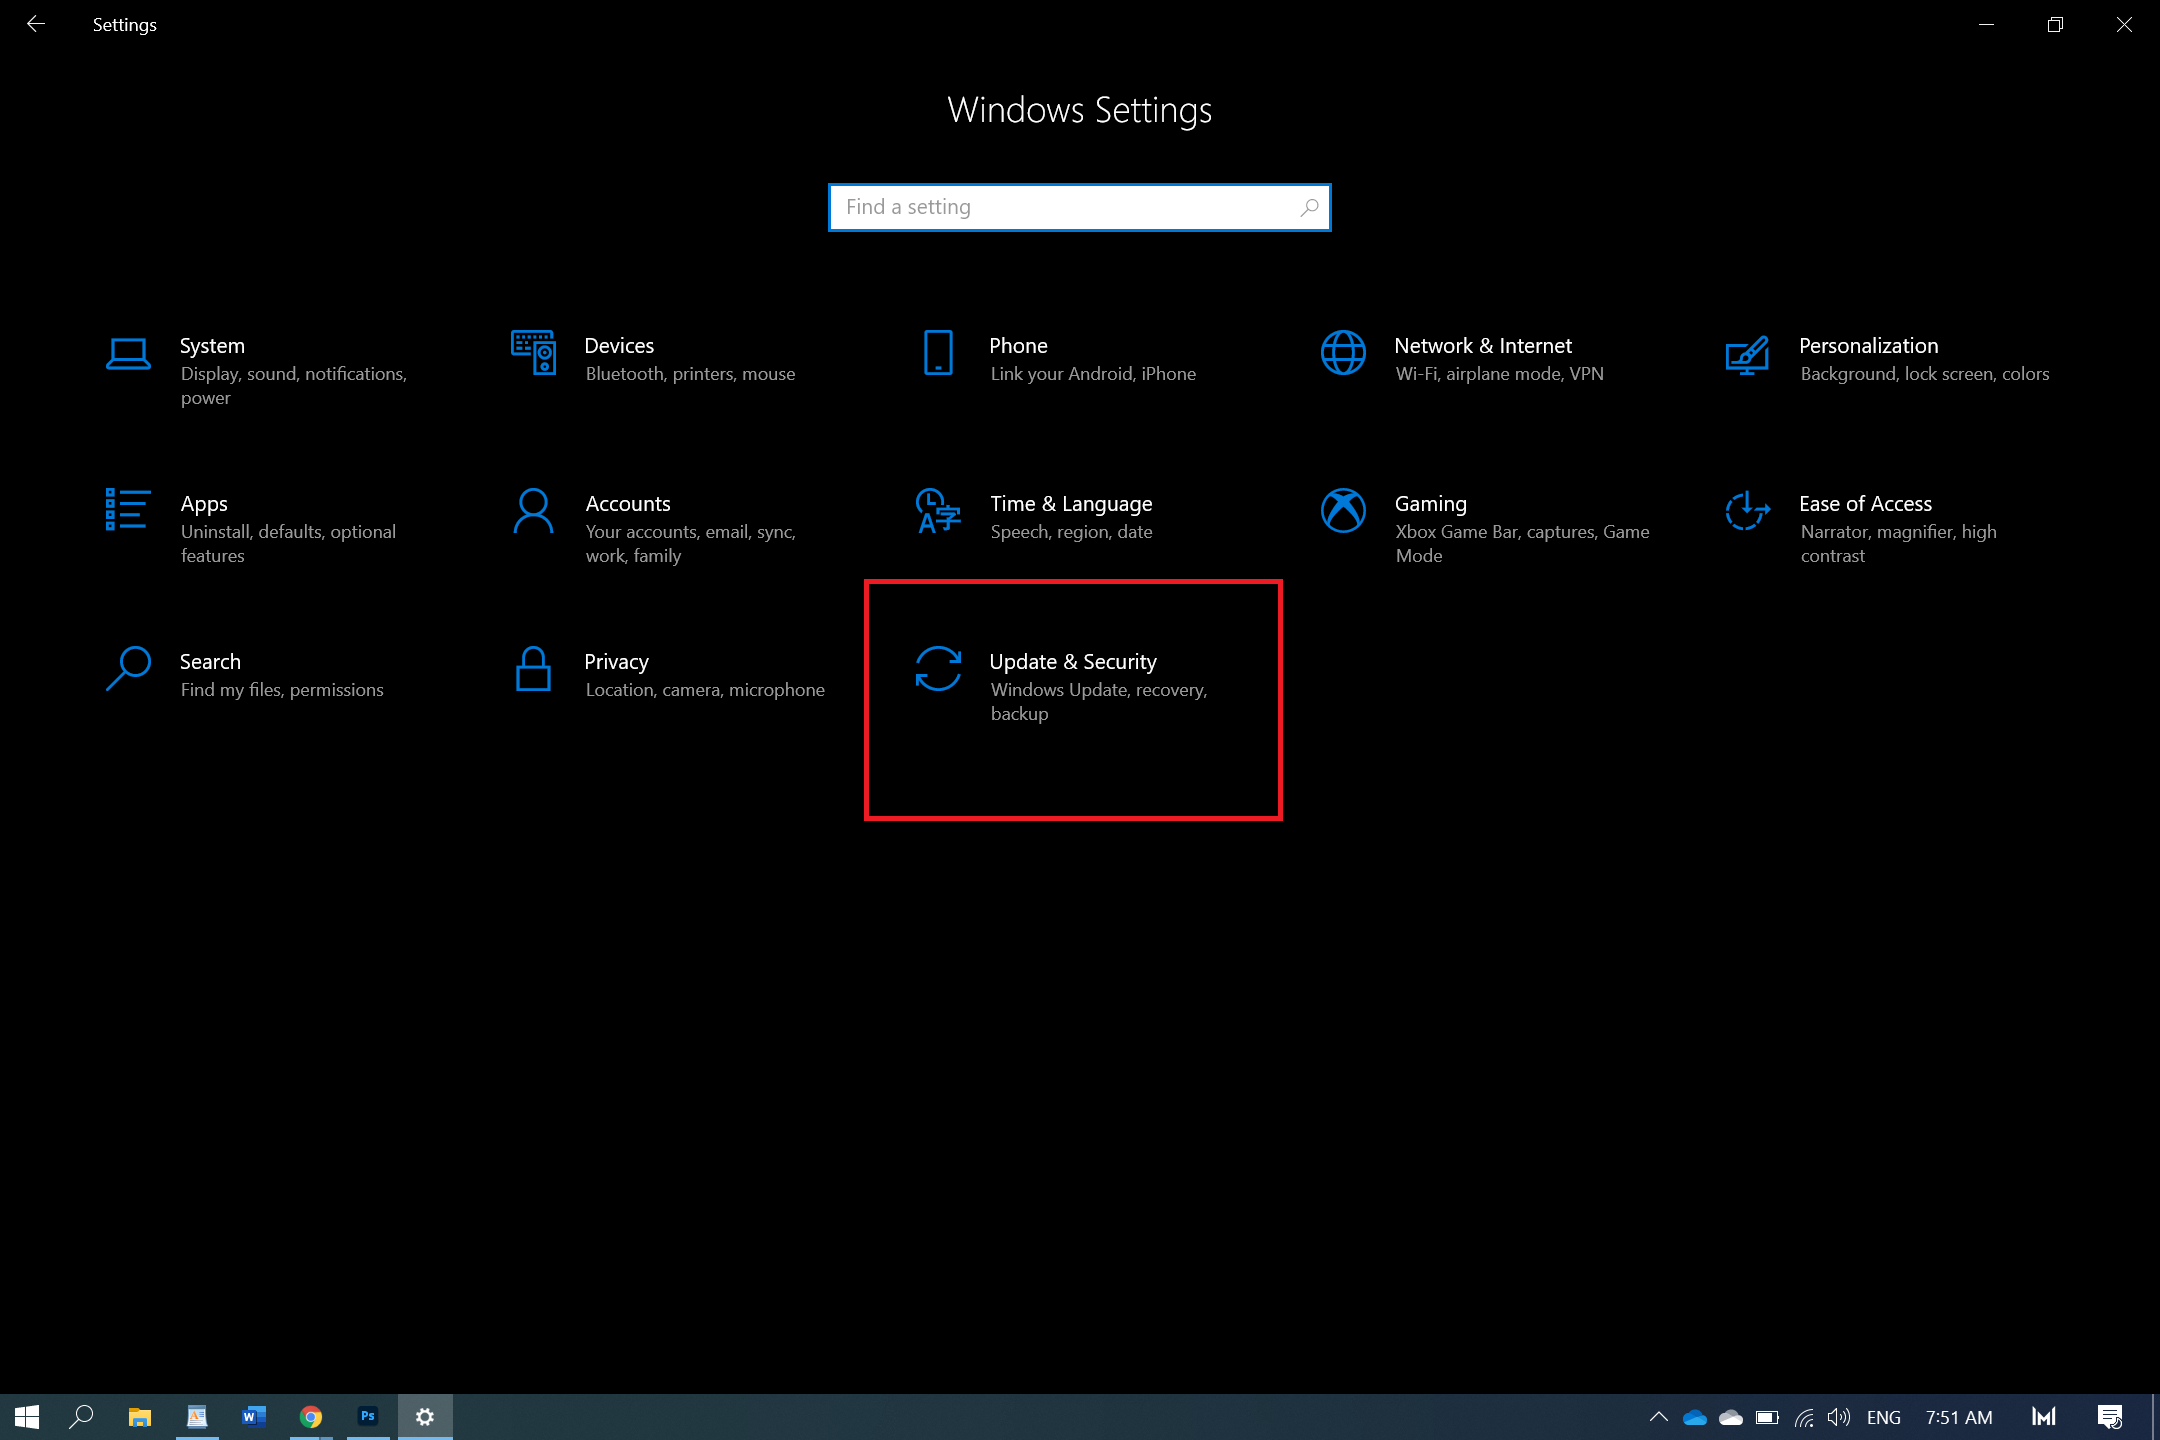Open the Accounts person icon
Screen dimensions: 2160x1440
pos(533,511)
